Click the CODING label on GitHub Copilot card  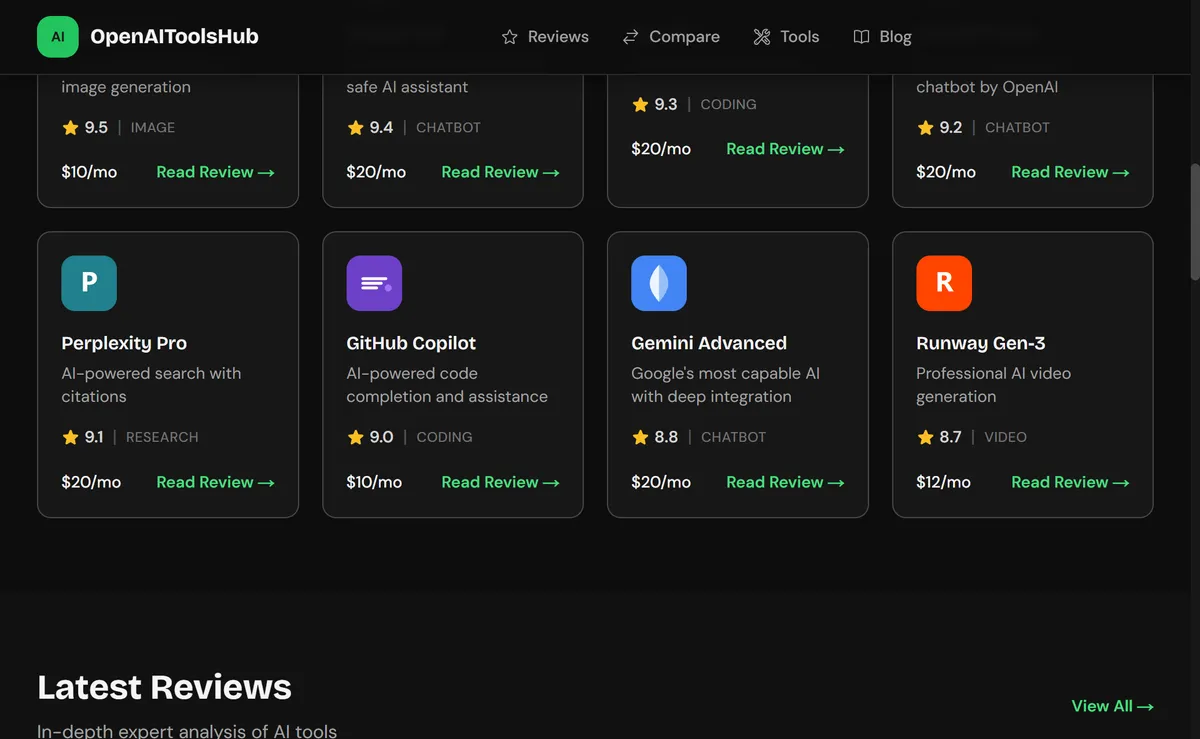point(444,437)
